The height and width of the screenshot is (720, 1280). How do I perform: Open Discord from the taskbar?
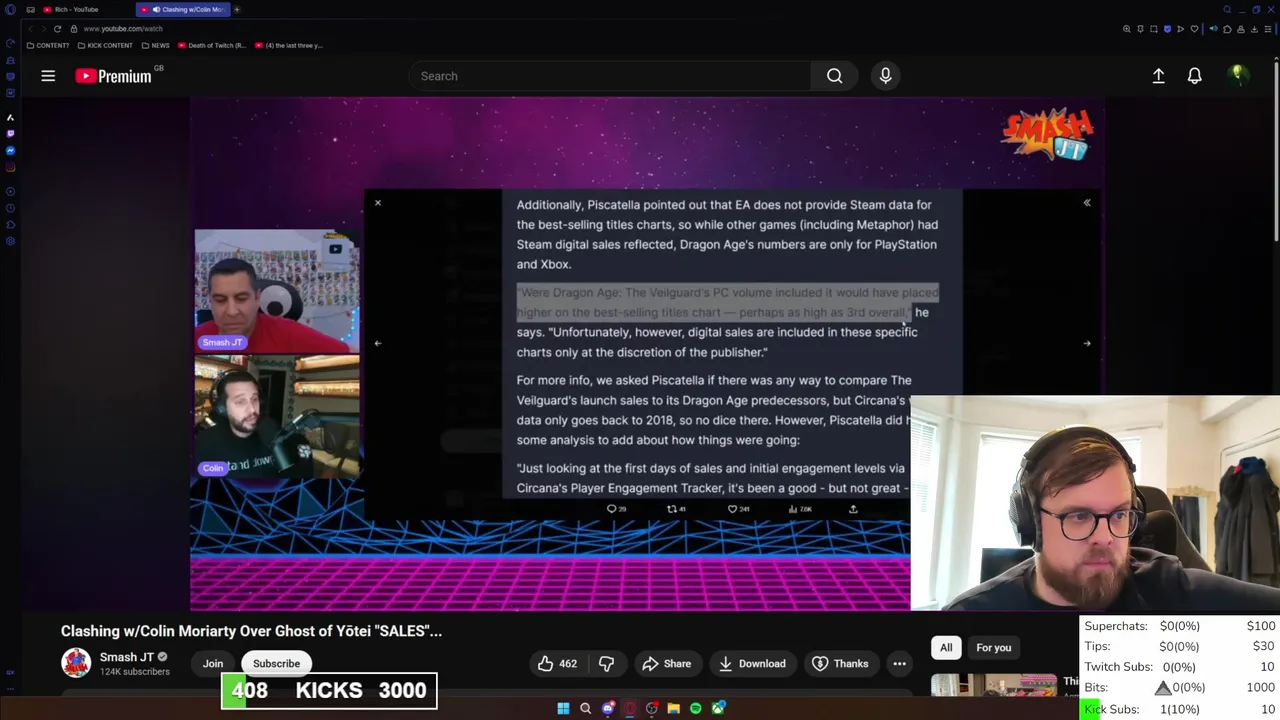coord(608,709)
